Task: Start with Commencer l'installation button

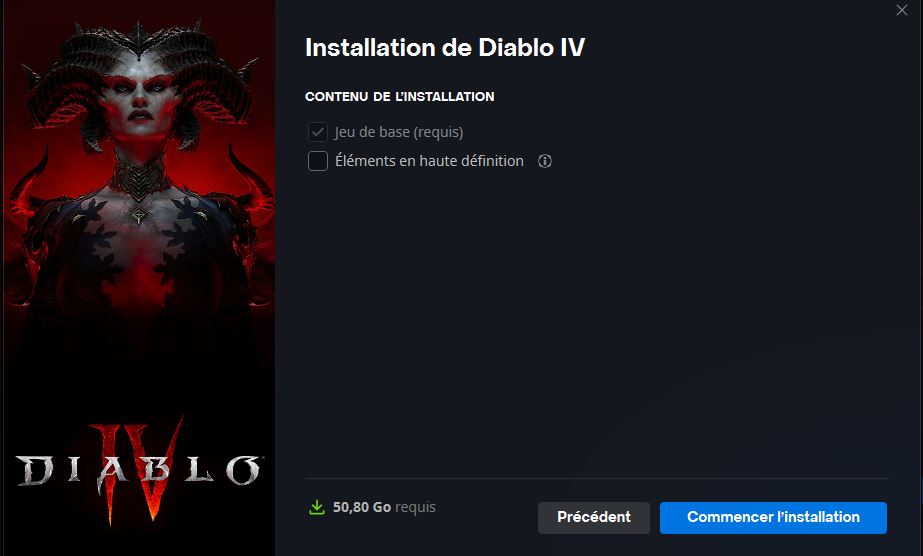Action: coord(773,518)
